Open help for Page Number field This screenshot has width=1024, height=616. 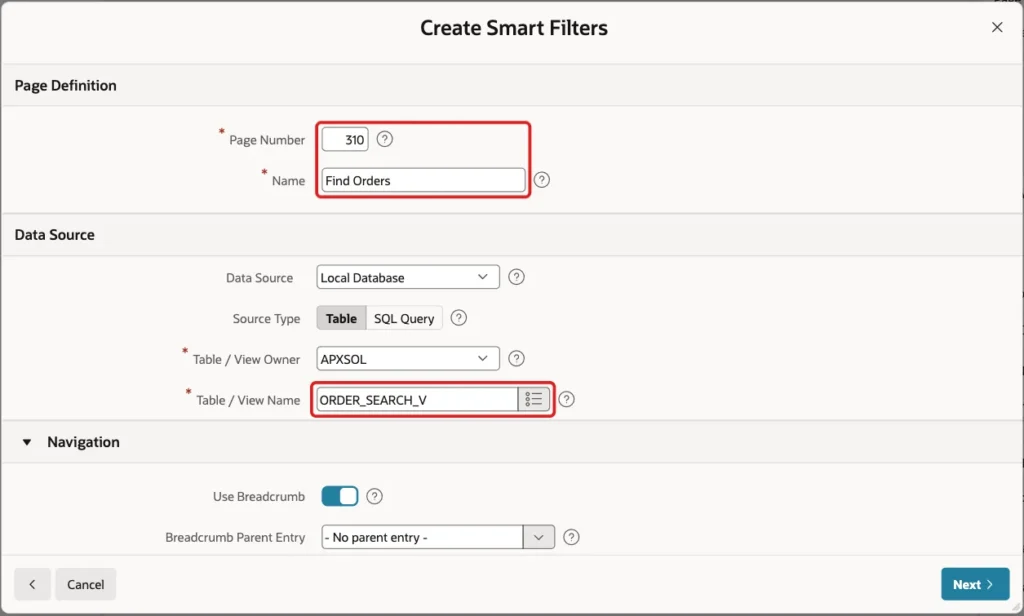pos(385,139)
